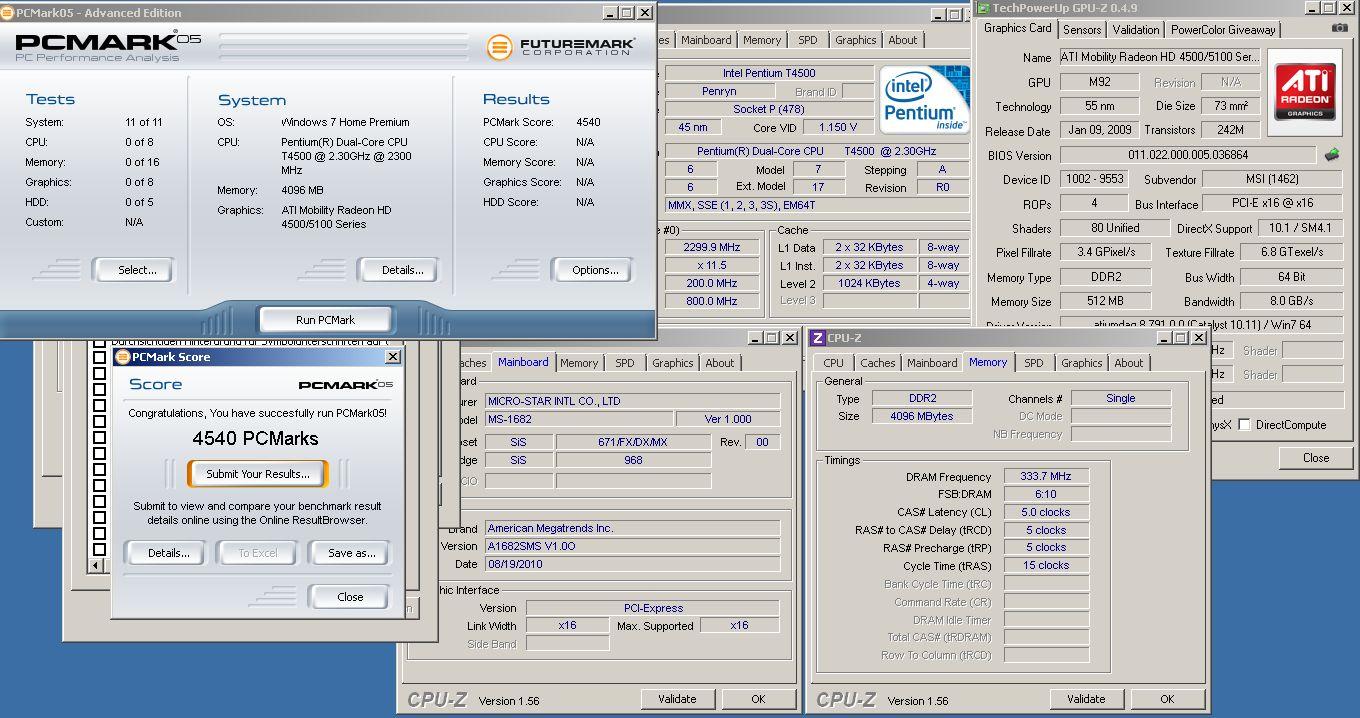Select the active Memory tab in right CPU-Z window
The height and width of the screenshot is (718, 1360).
tap(988, 362)
